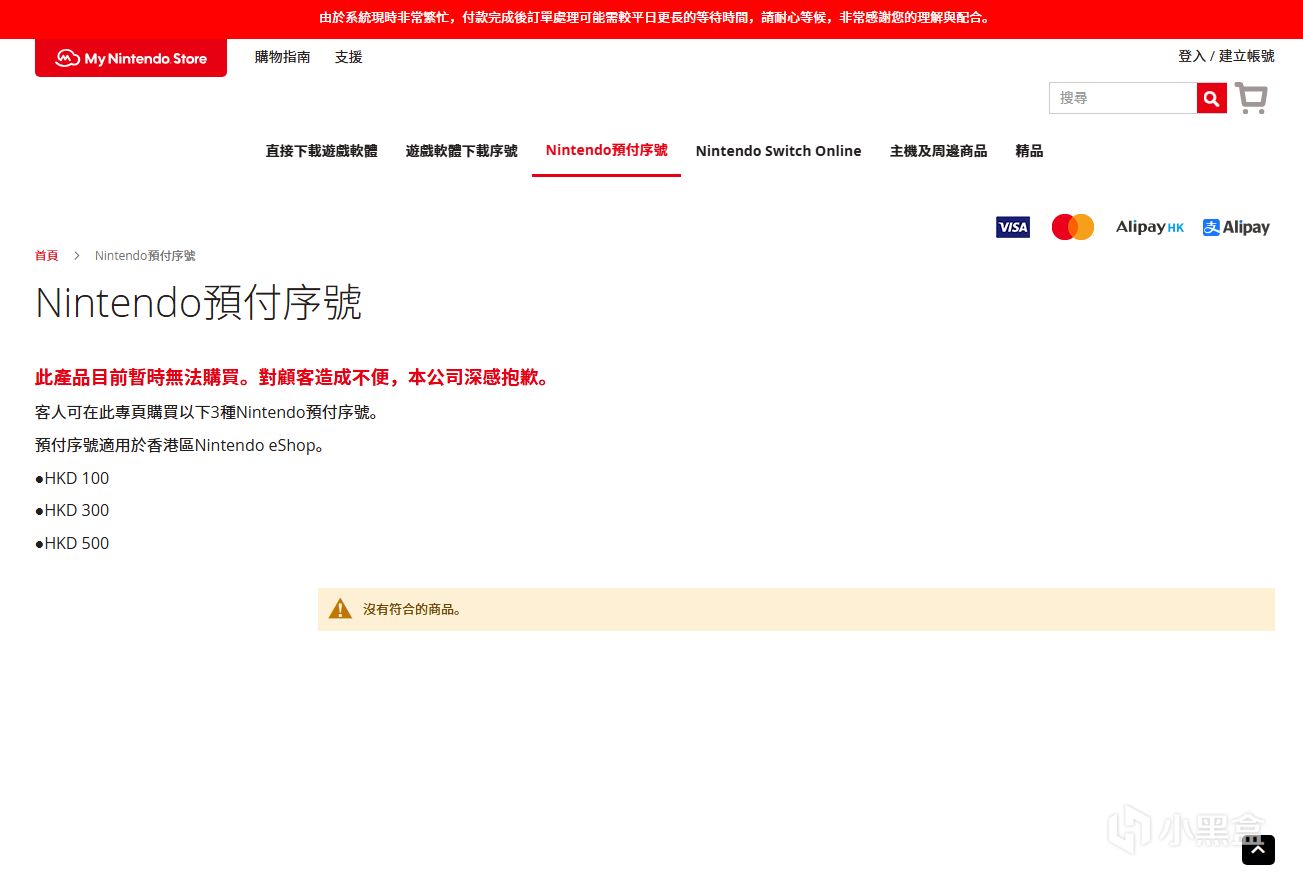Select the Nintendo預付序號 nav tab
The width and height of the screenshot is (1303, 876).
[606, 150]
